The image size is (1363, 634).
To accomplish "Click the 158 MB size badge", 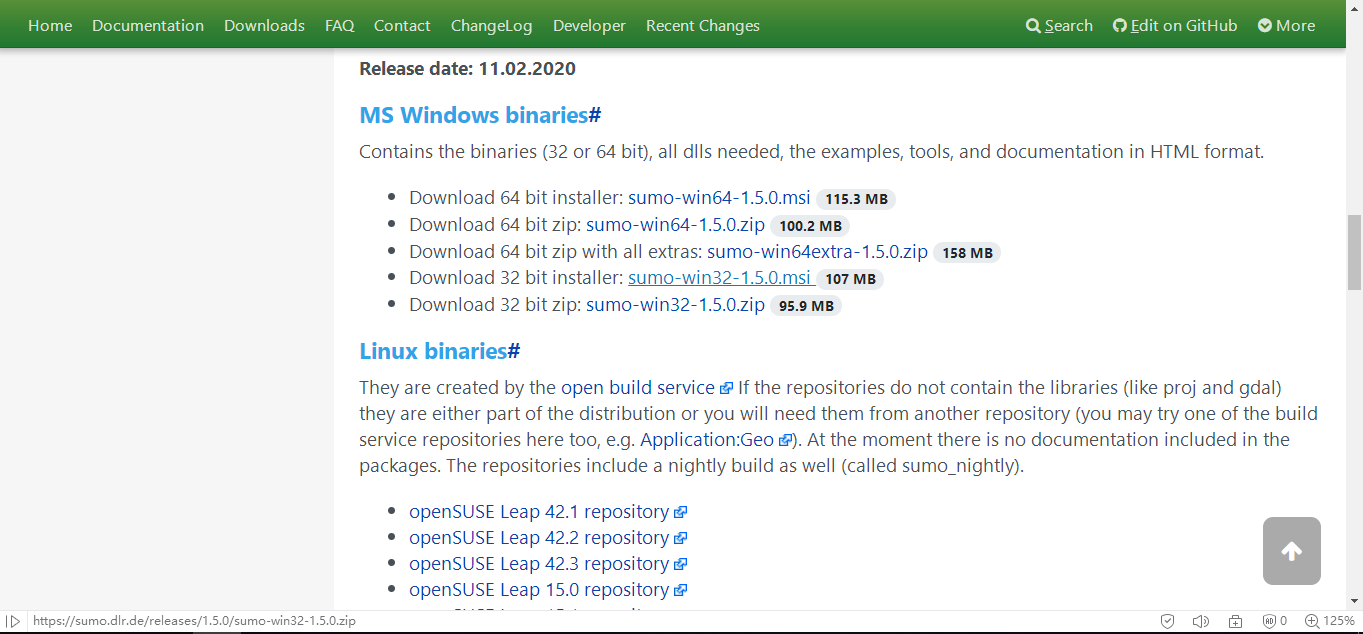I will coord(967,253).
